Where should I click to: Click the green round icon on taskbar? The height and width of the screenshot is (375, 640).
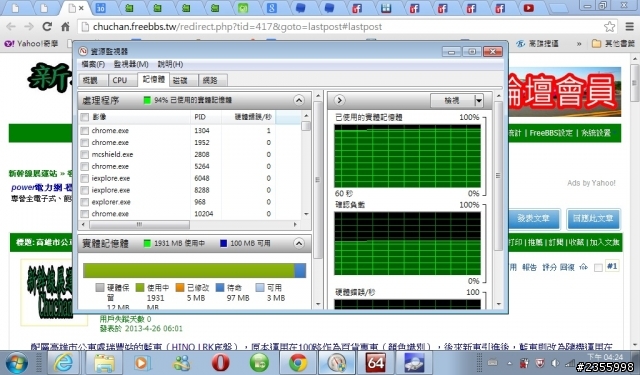click(x=259, y=363)
